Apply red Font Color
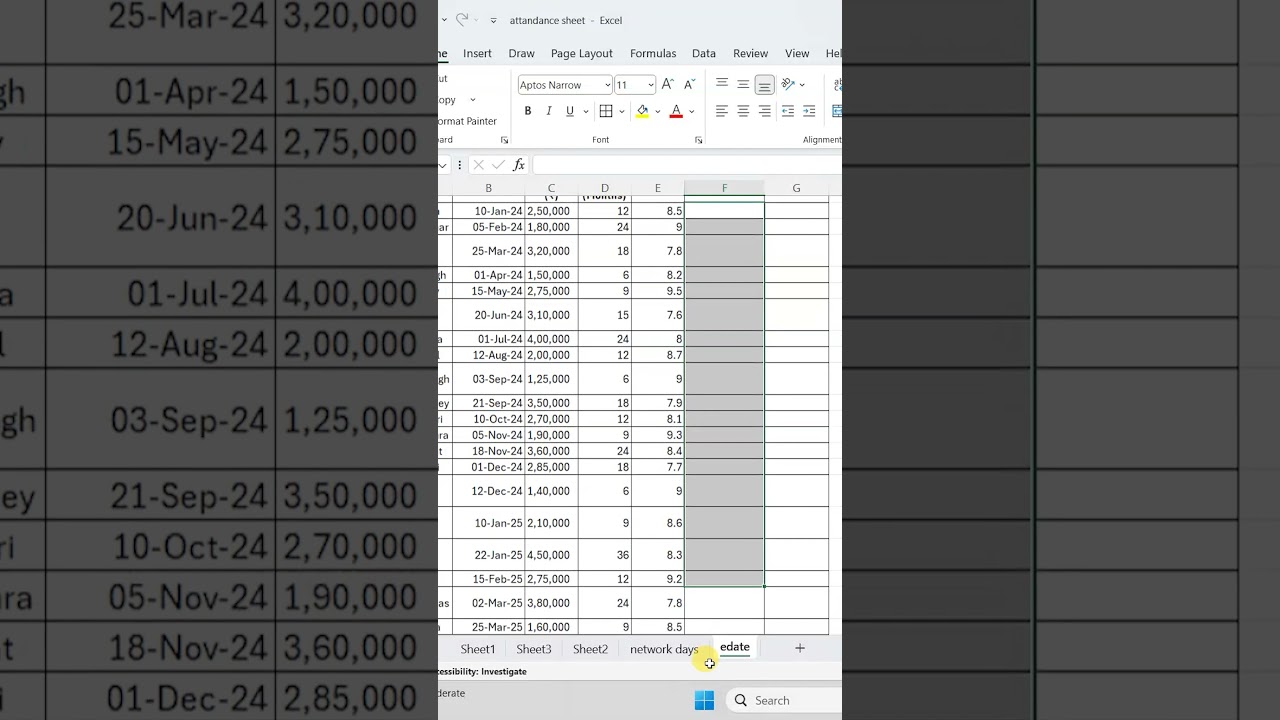The height and width of the screenshot is (720, 1280). point(676,111)
